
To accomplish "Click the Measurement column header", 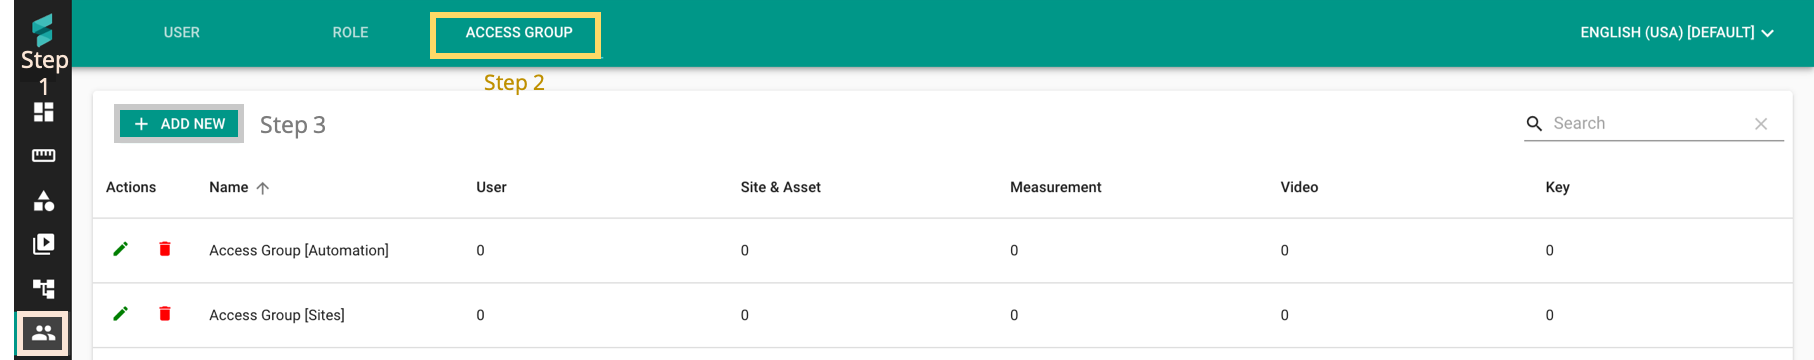I will point(1055,187).
